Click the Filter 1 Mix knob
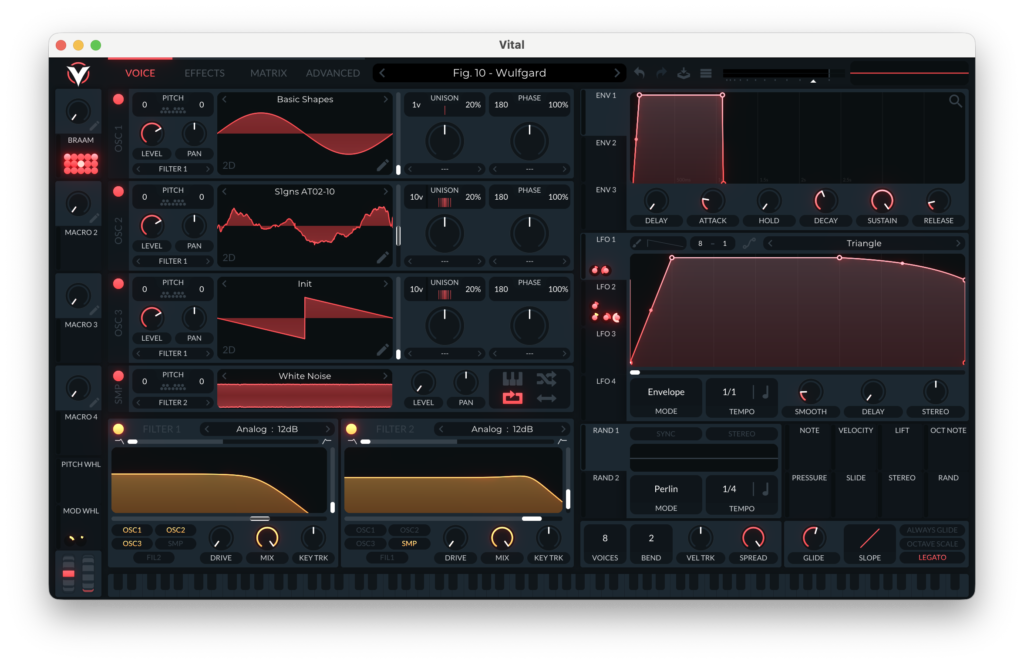1024x664 pixels. coord(267,538)
